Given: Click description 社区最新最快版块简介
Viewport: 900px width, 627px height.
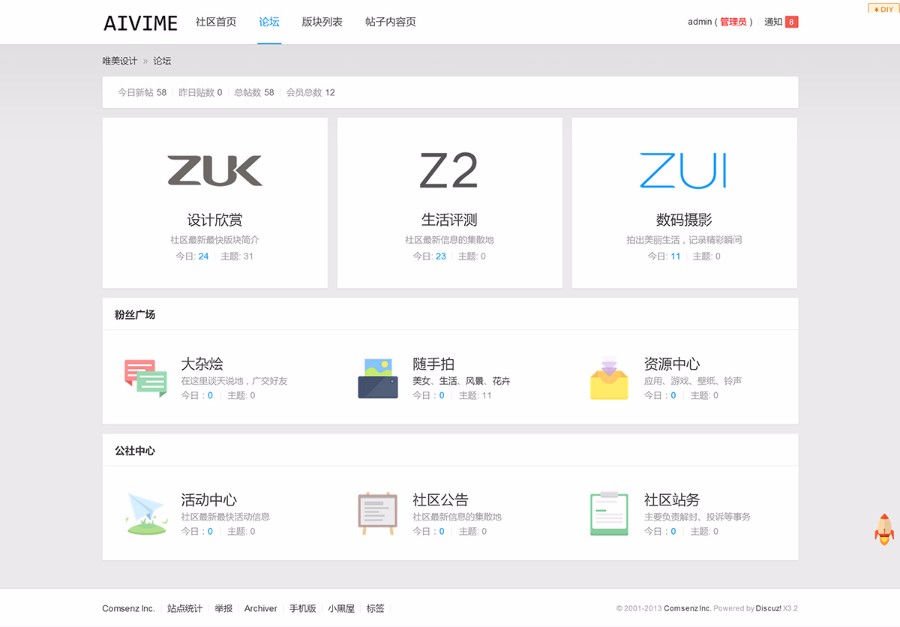Looking at the screenshot, I should click(x=215, y=240).
